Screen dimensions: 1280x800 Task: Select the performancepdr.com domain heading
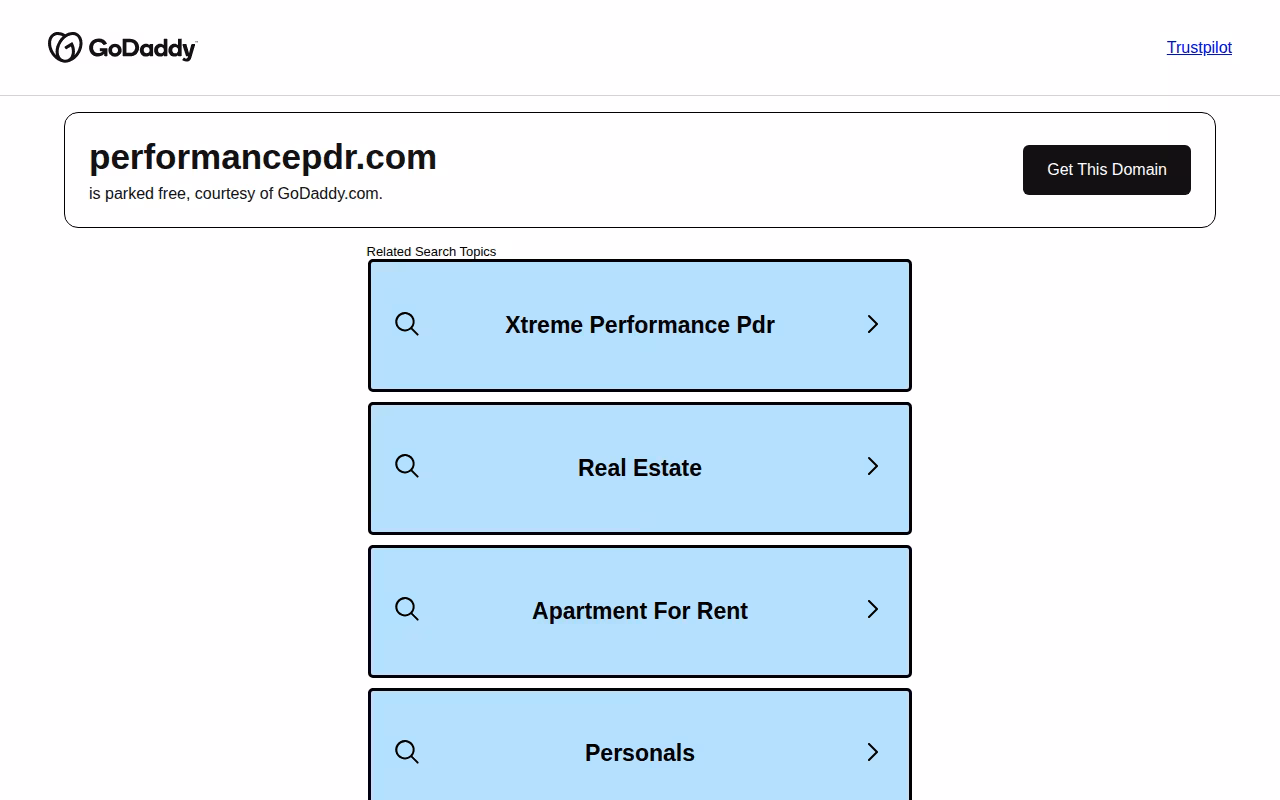point(263,157)
